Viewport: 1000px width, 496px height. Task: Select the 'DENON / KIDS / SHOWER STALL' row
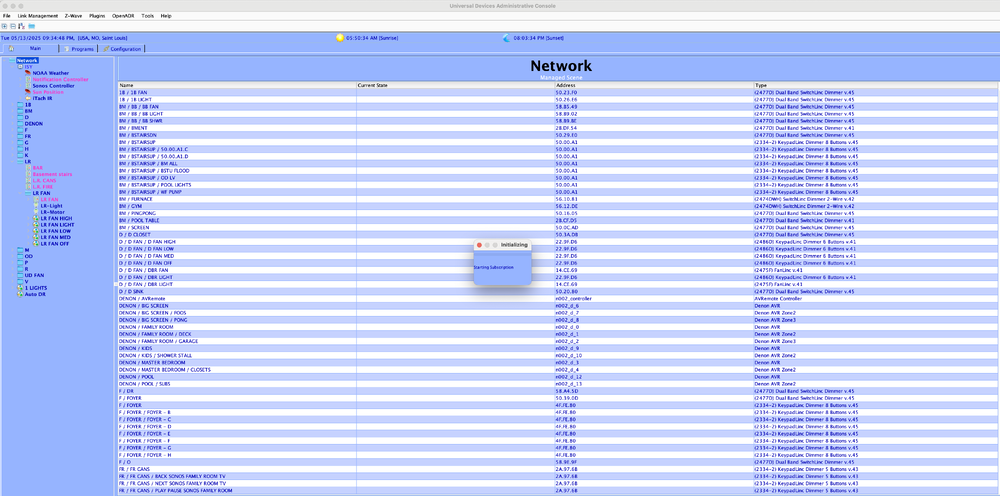(557, 355)
